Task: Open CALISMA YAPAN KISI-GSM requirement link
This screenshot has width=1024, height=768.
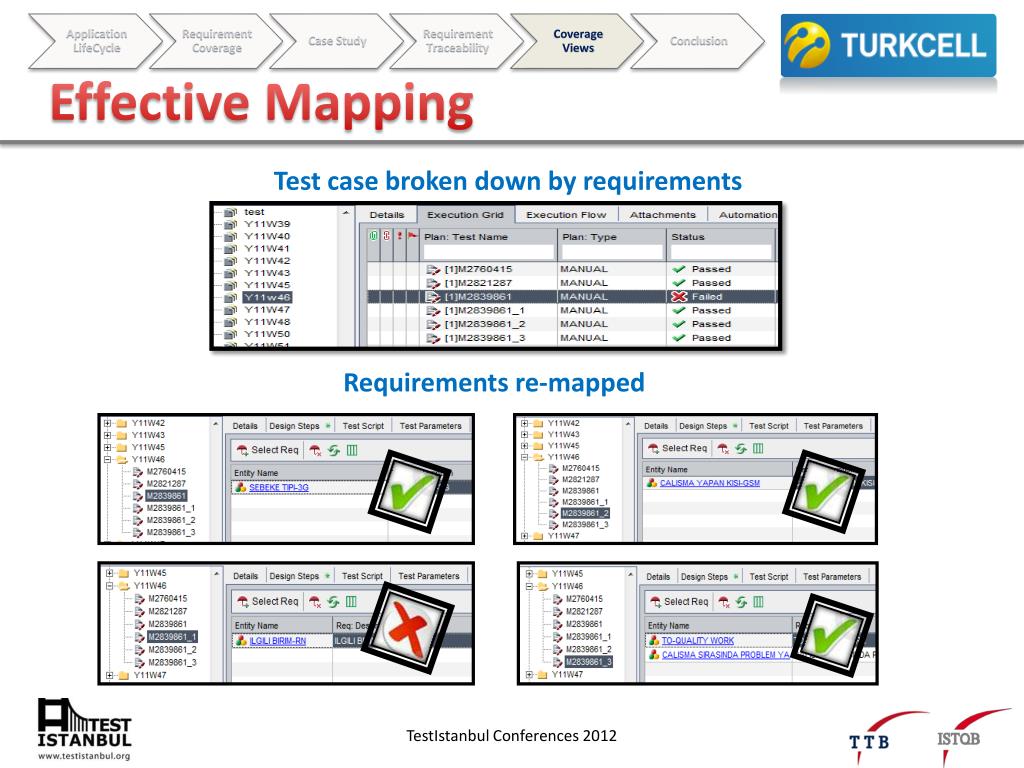Action: (x=709, y=483)
